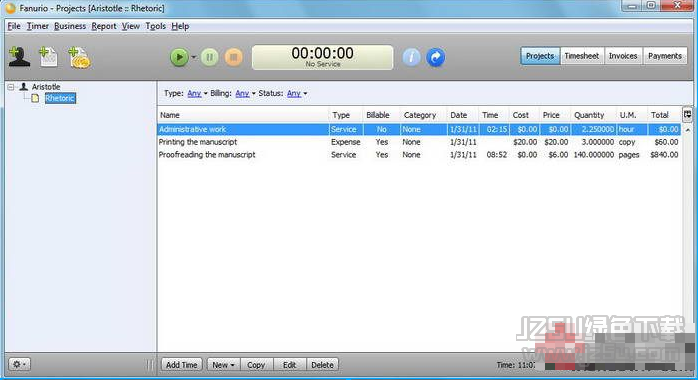The height and width of the screenshot is (380, 698).
Task: Select the Rhetoric project in the tree
Action: point(60,98)
